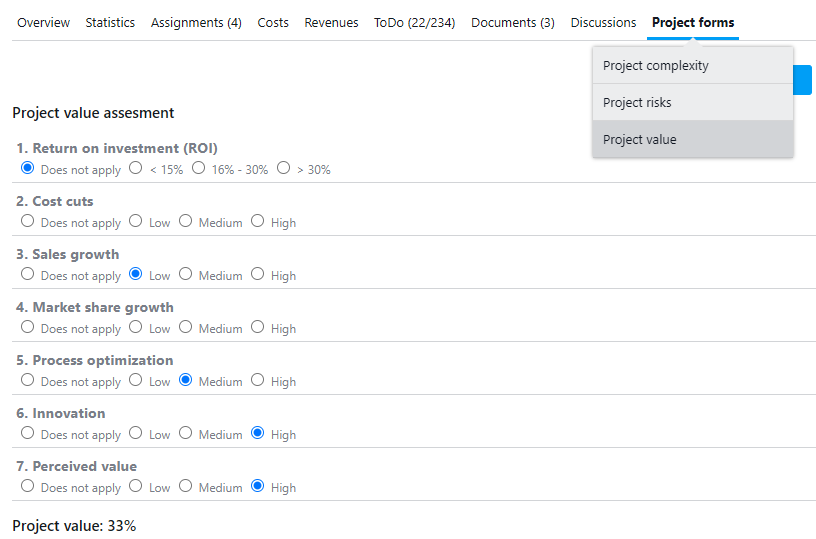This screenshot has height=539, width=816.
Task: Open the Assignments (4) tab
Action: click(x=196, y=22)
